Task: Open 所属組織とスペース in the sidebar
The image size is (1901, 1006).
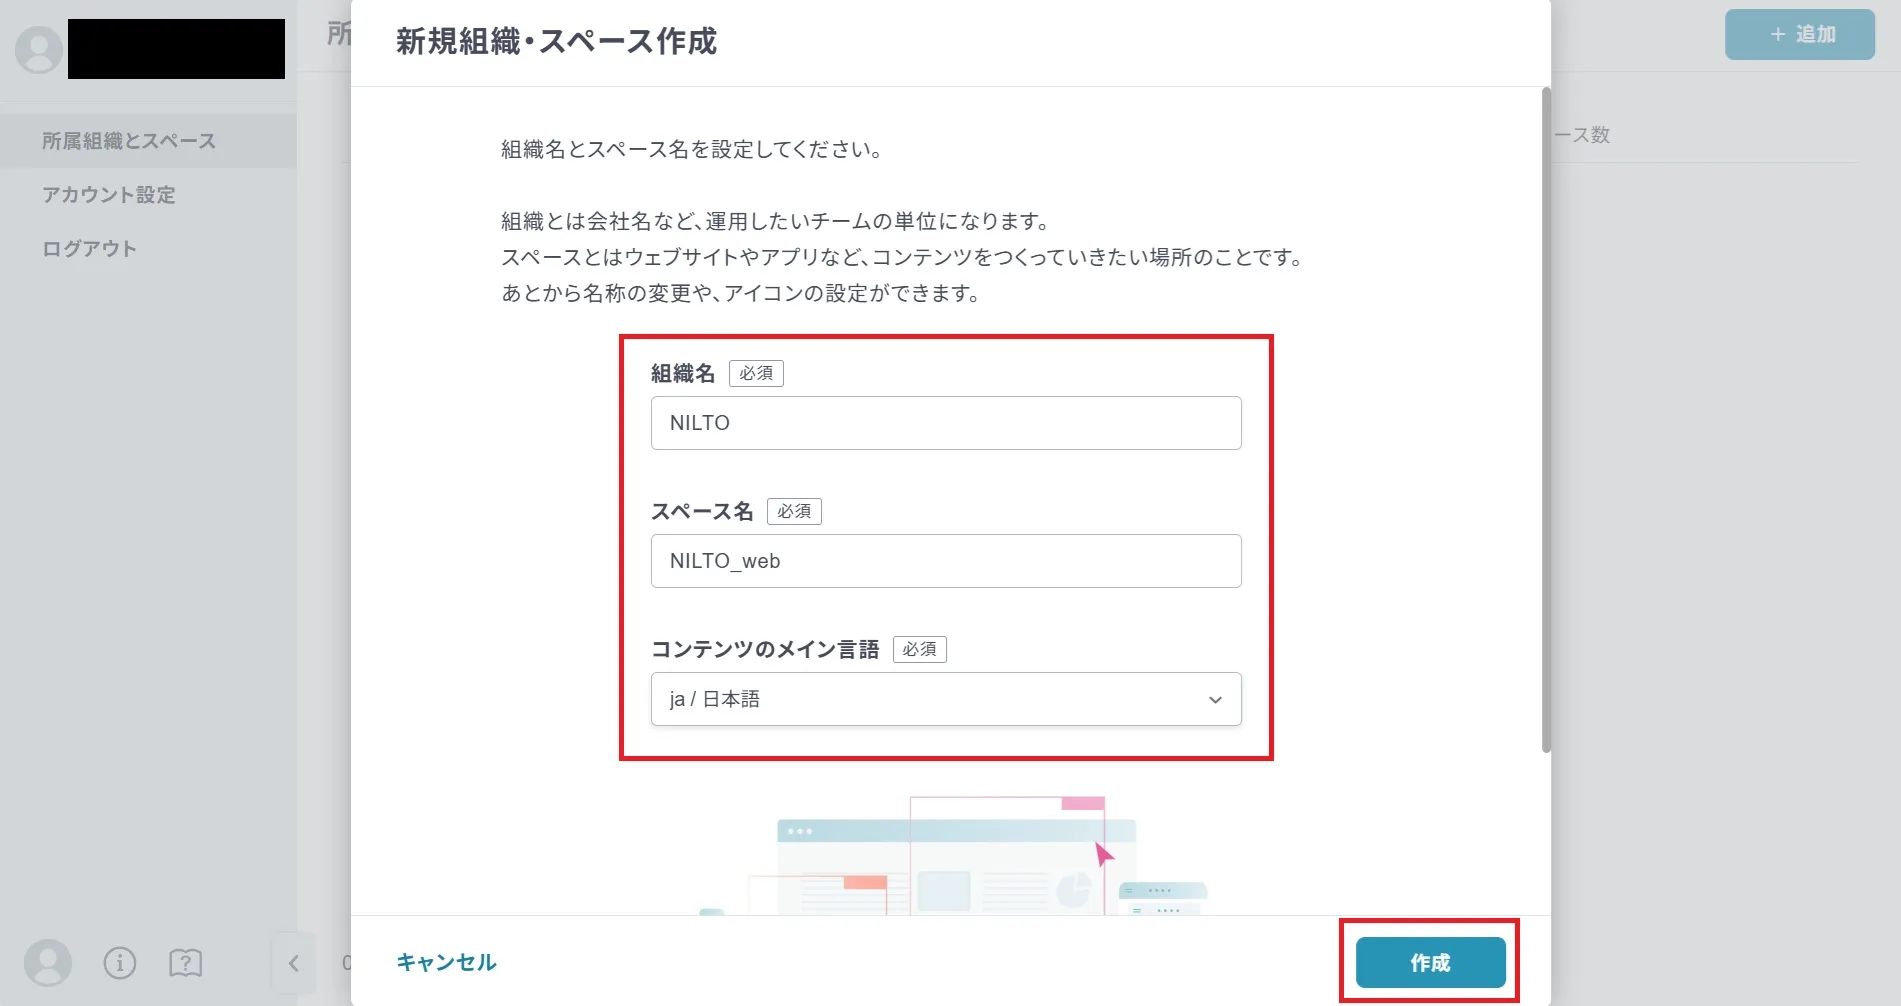Action: point(148,141)
